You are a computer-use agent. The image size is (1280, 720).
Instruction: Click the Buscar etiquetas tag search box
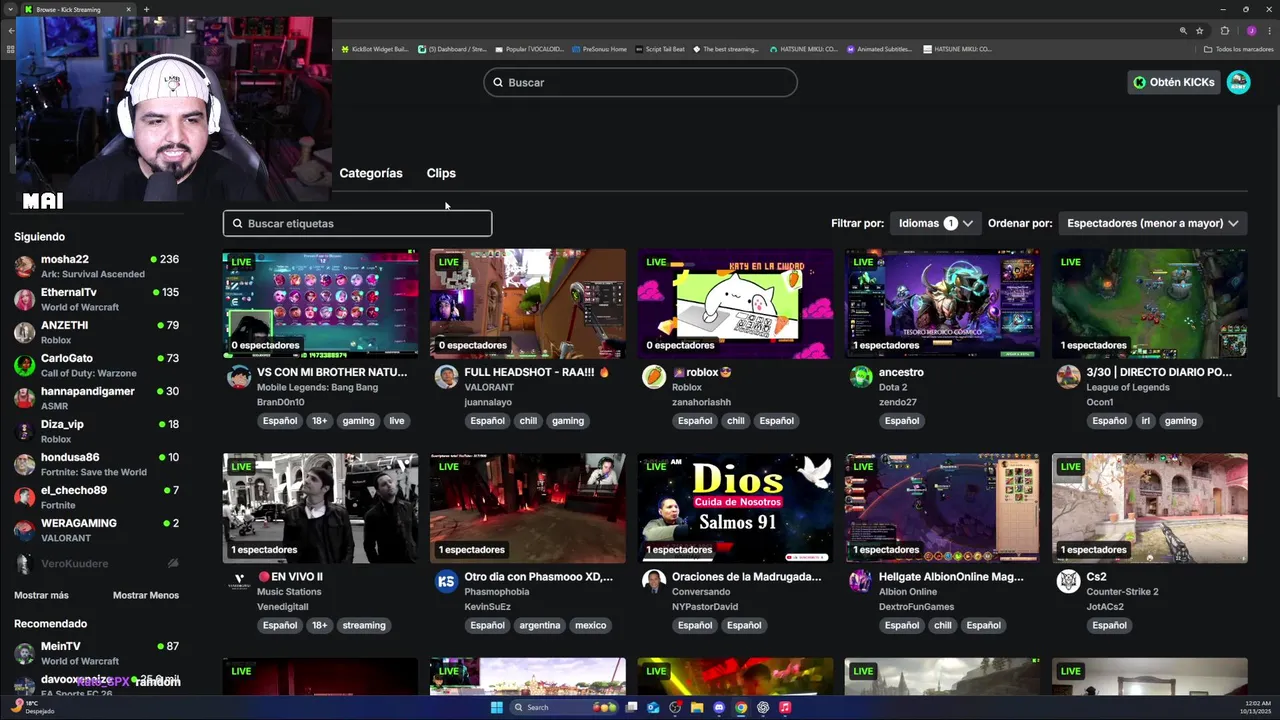(x=357, y=223)
